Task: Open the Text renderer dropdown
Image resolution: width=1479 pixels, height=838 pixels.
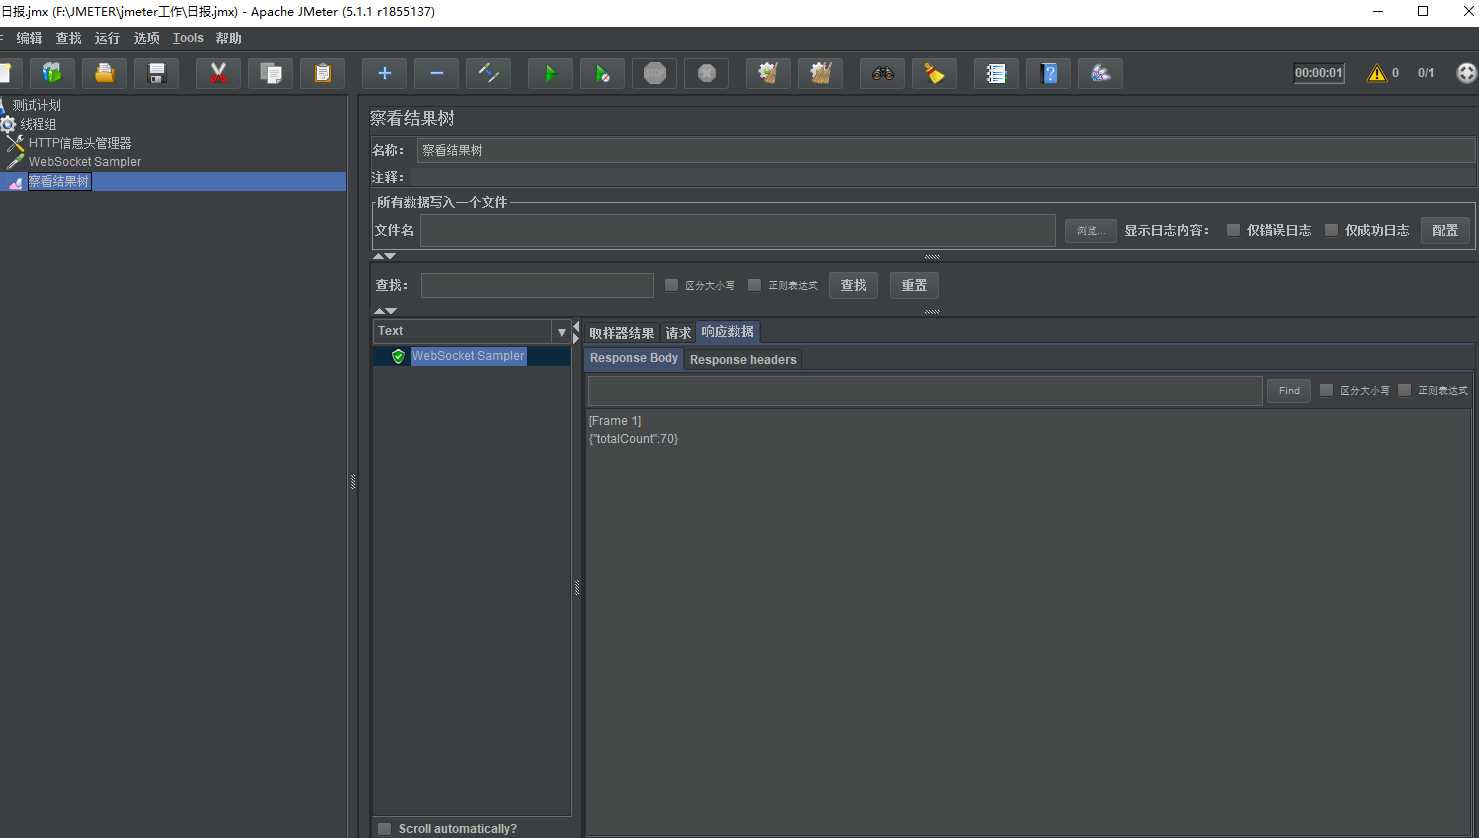Action: click(472, 331)
